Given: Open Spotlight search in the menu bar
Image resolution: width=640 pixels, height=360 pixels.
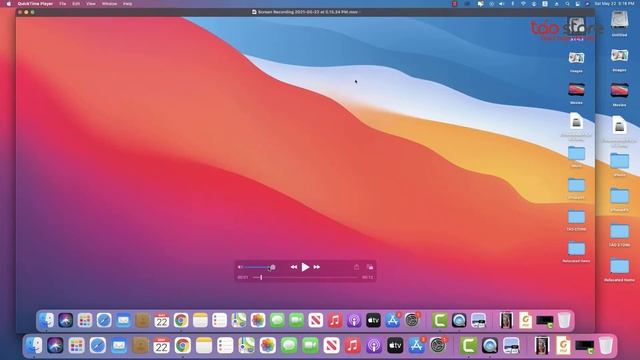Looking at the screenshot, I should pyautogui.click(x=567, y=4).
